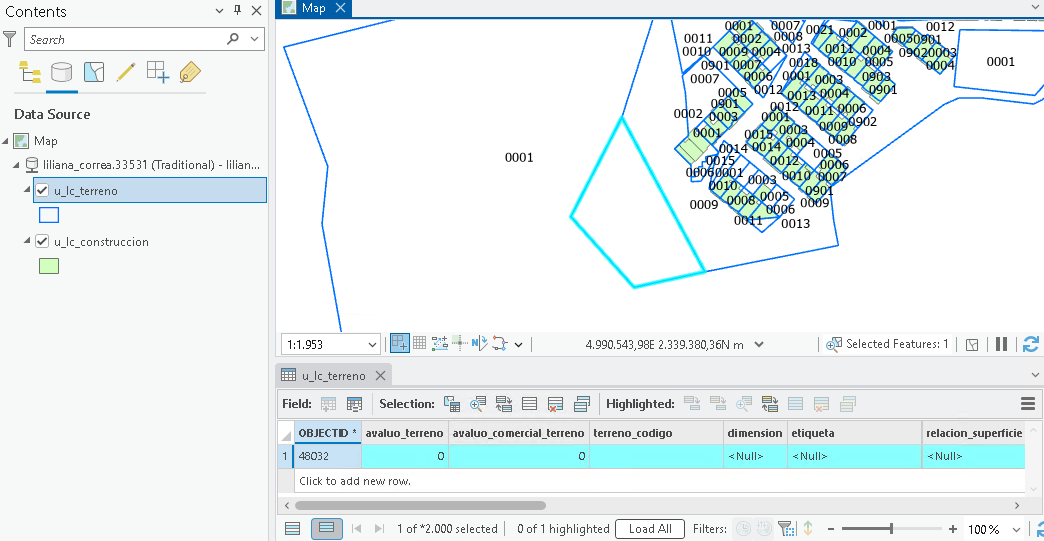
Task: Click the Load All button
Action: tap(650, 528)
